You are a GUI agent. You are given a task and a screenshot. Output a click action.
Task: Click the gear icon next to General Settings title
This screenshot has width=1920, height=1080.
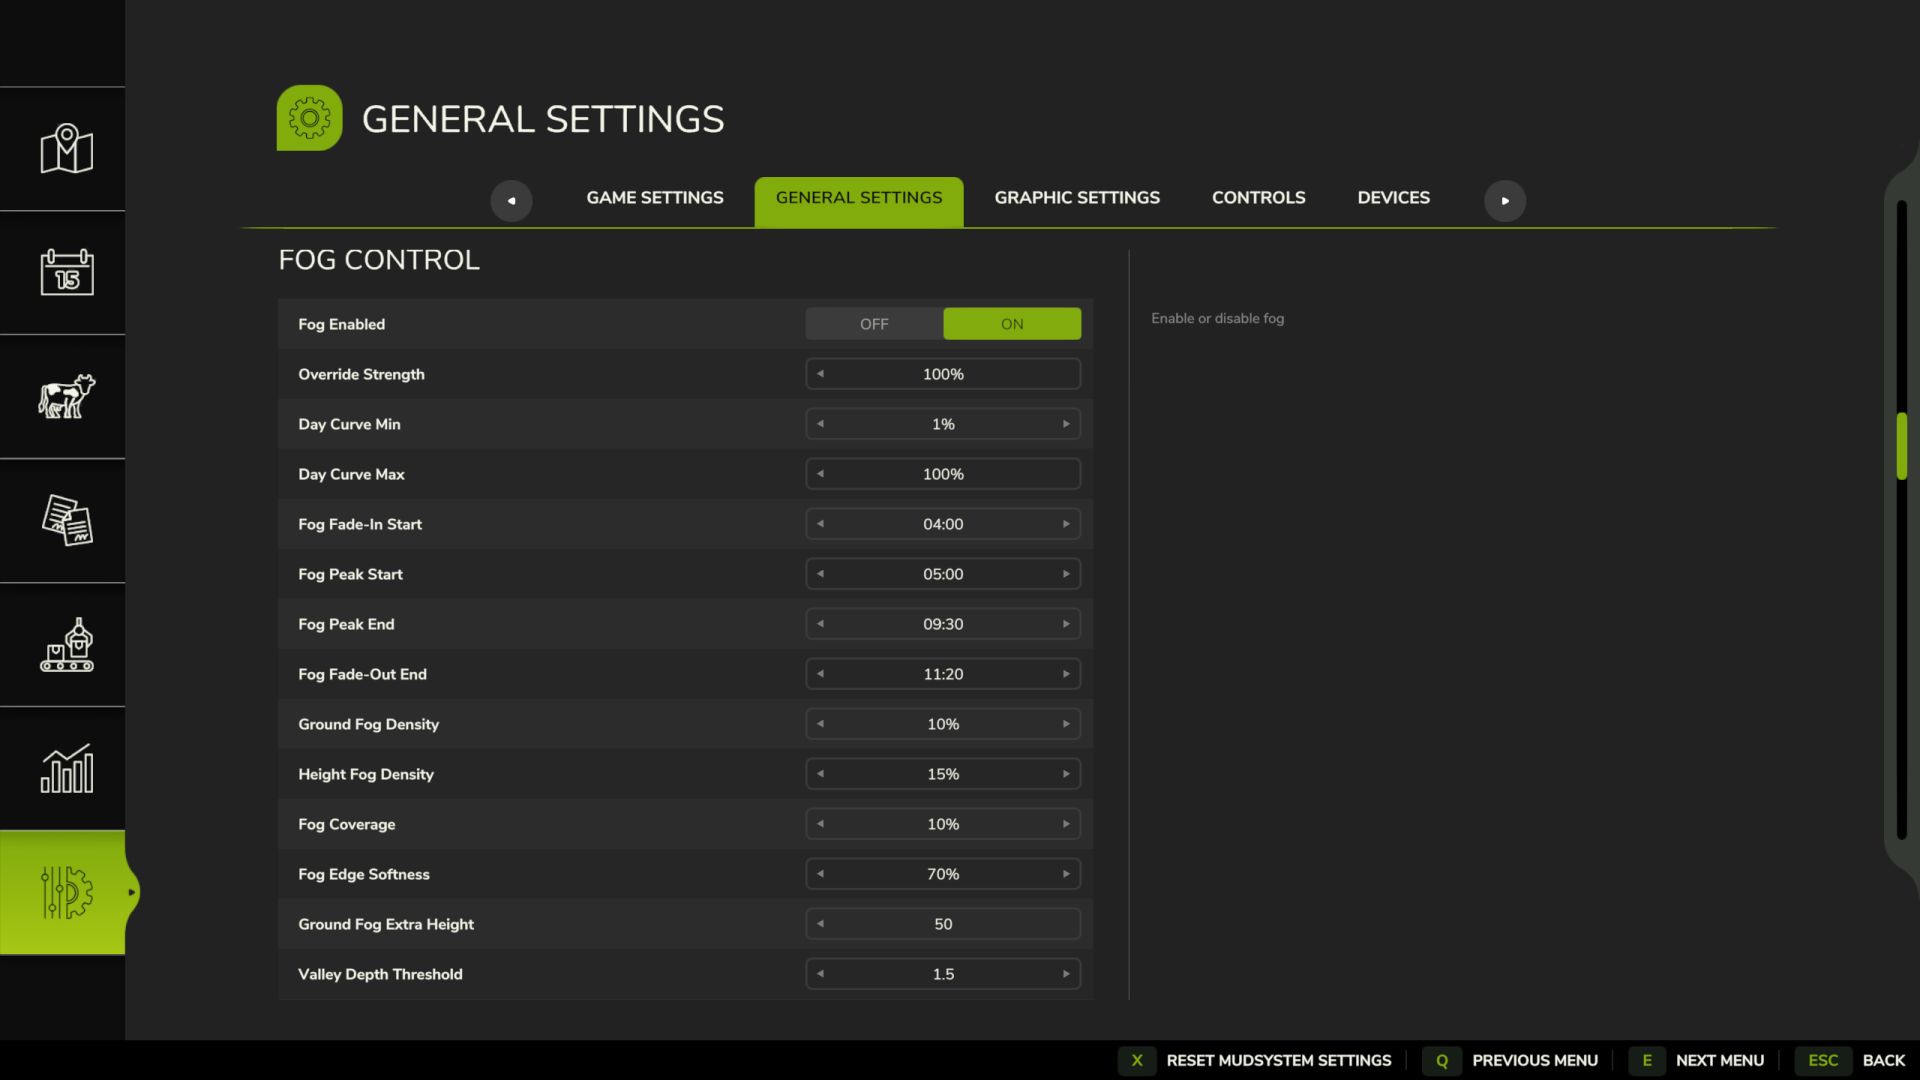click(309, 117)
